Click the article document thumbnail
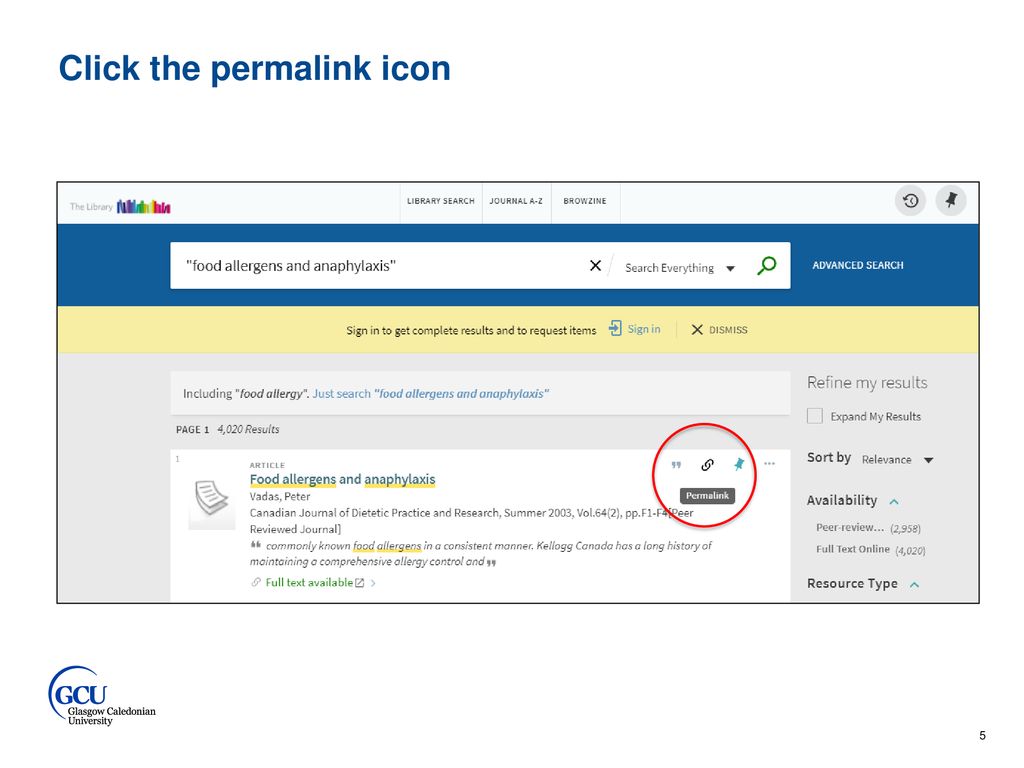Image resolution: width=1024 pixels, height=768 pixels. point(211,500)
